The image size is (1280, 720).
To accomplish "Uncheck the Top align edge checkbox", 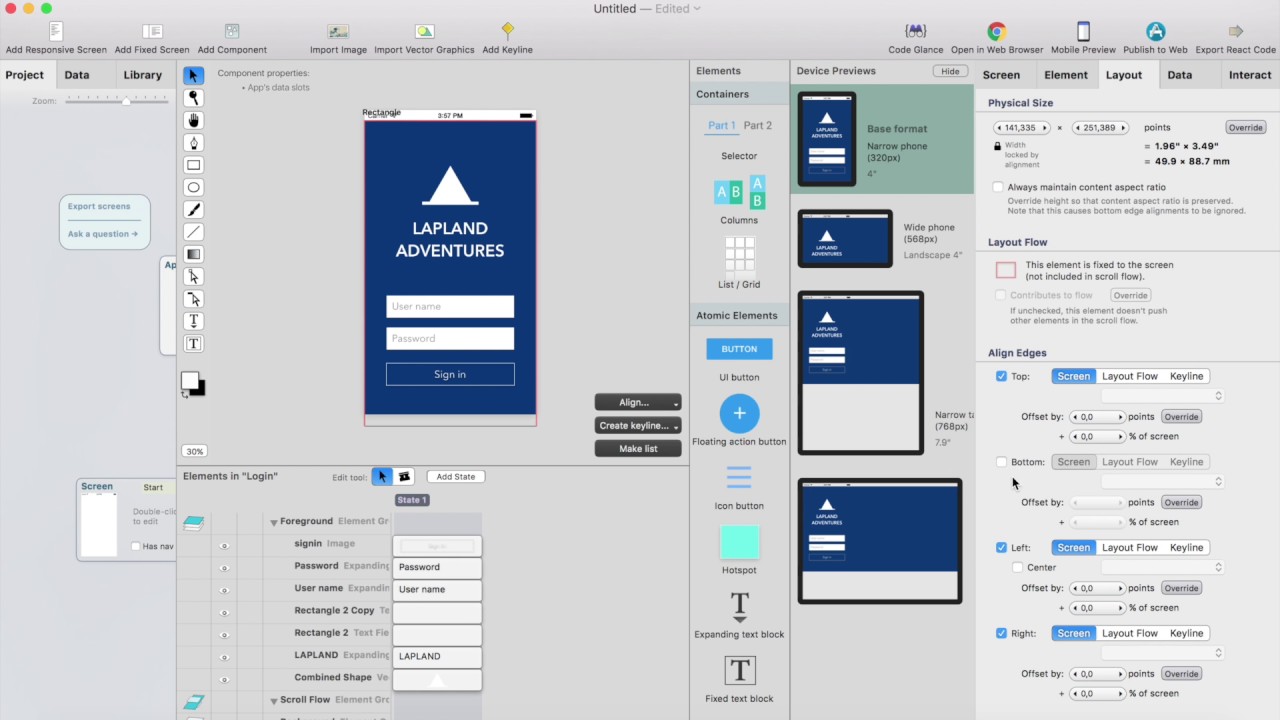I will [1001, 376].
